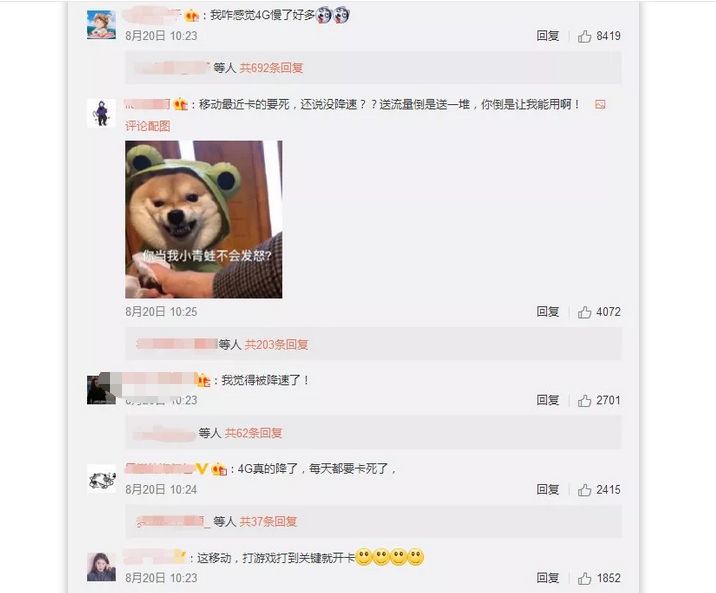Click 回复 on 我觉得被降速了 comment

[548, 400]
